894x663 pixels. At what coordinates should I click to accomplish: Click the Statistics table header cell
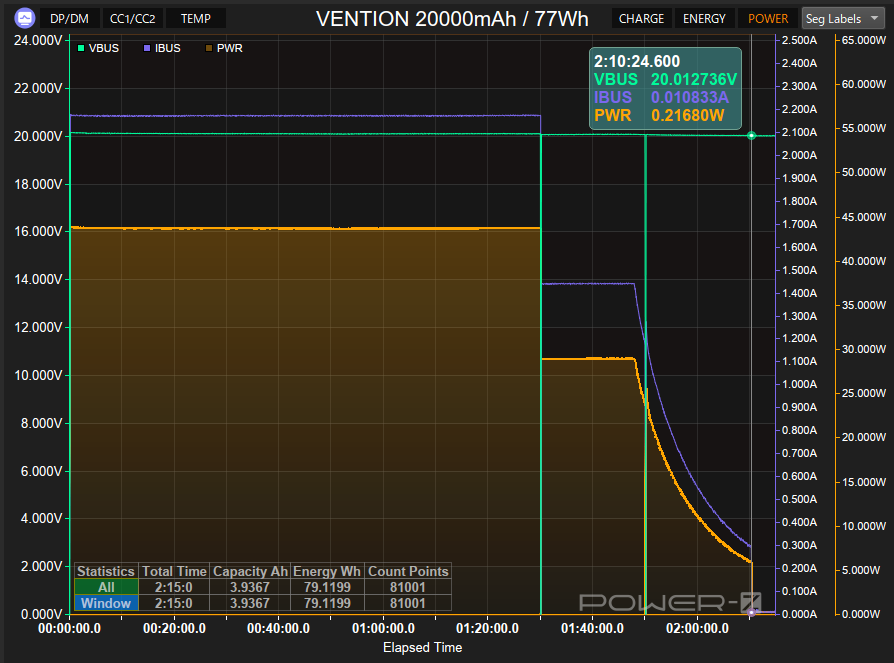(x=106, y=571)
